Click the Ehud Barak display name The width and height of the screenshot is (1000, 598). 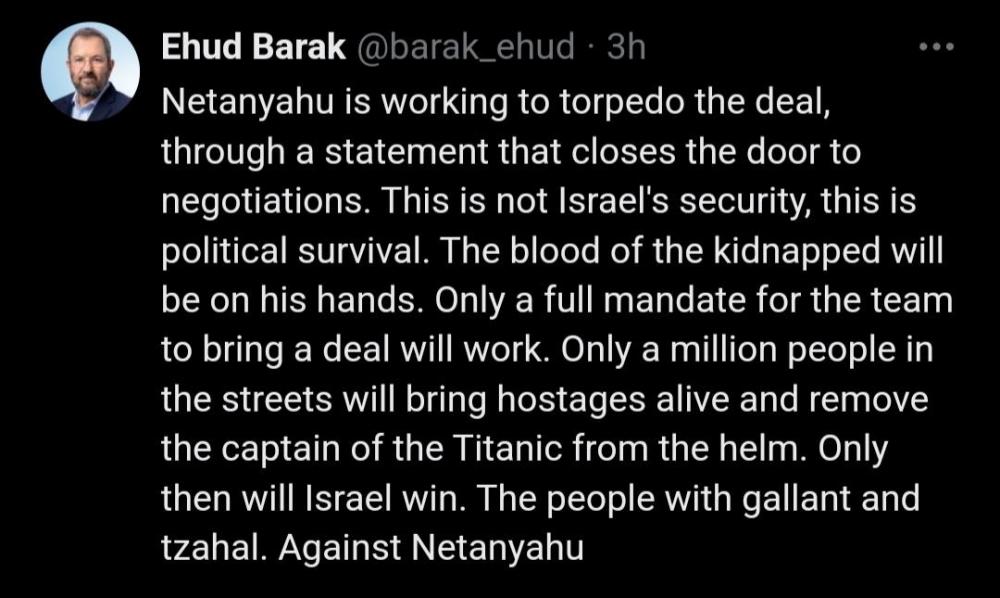[x=253, y=47]
